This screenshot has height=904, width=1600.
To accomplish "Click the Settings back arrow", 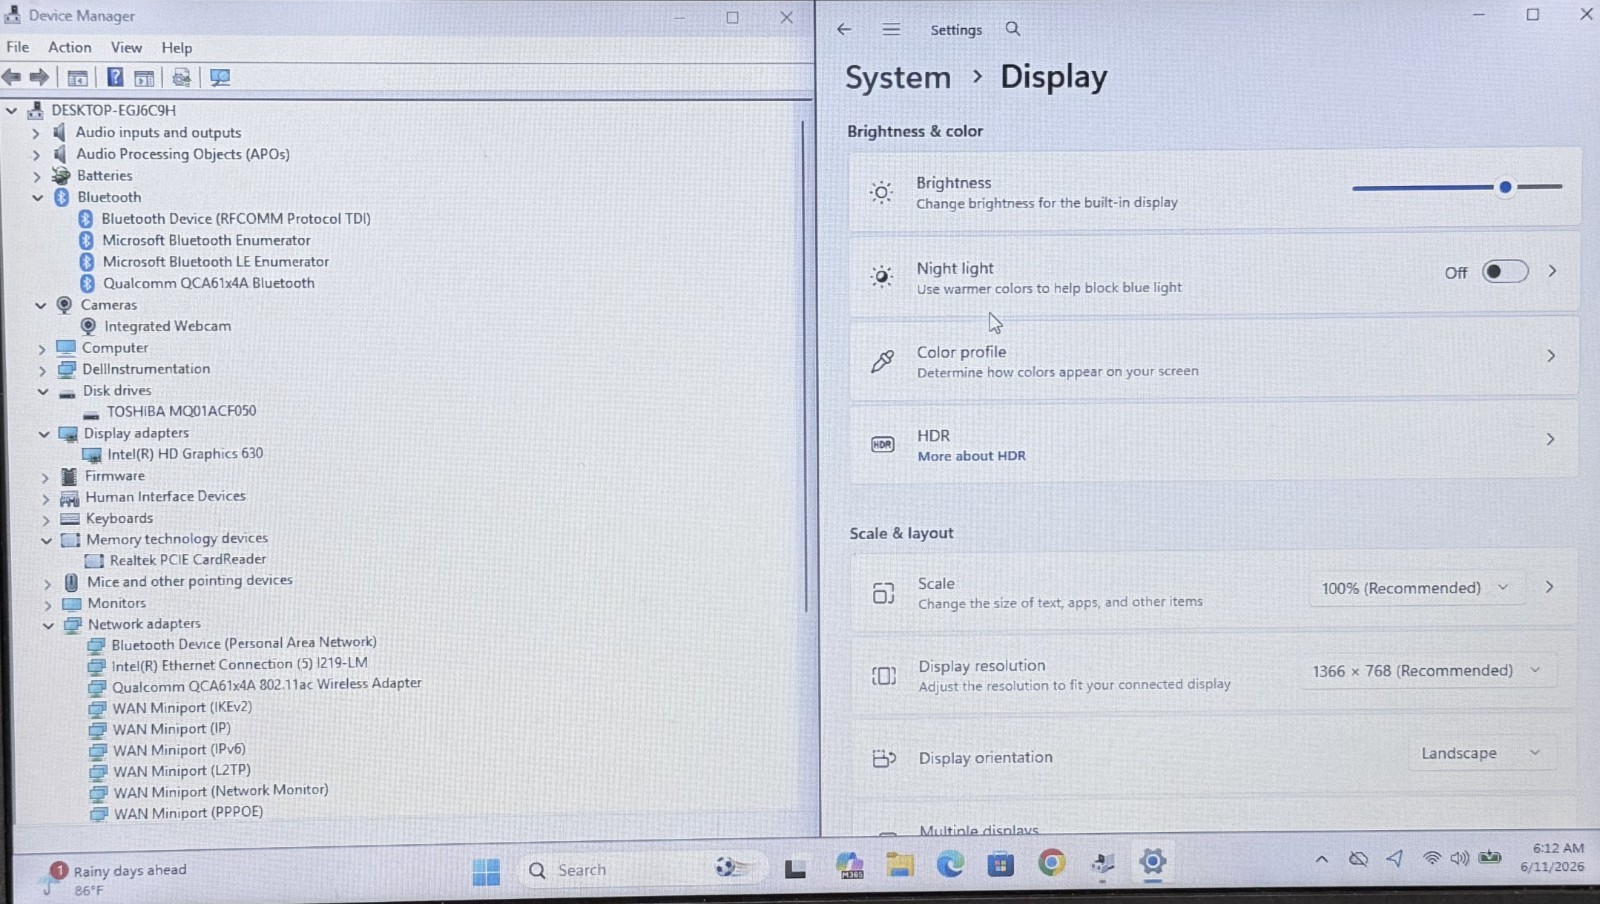I will 844,29.
